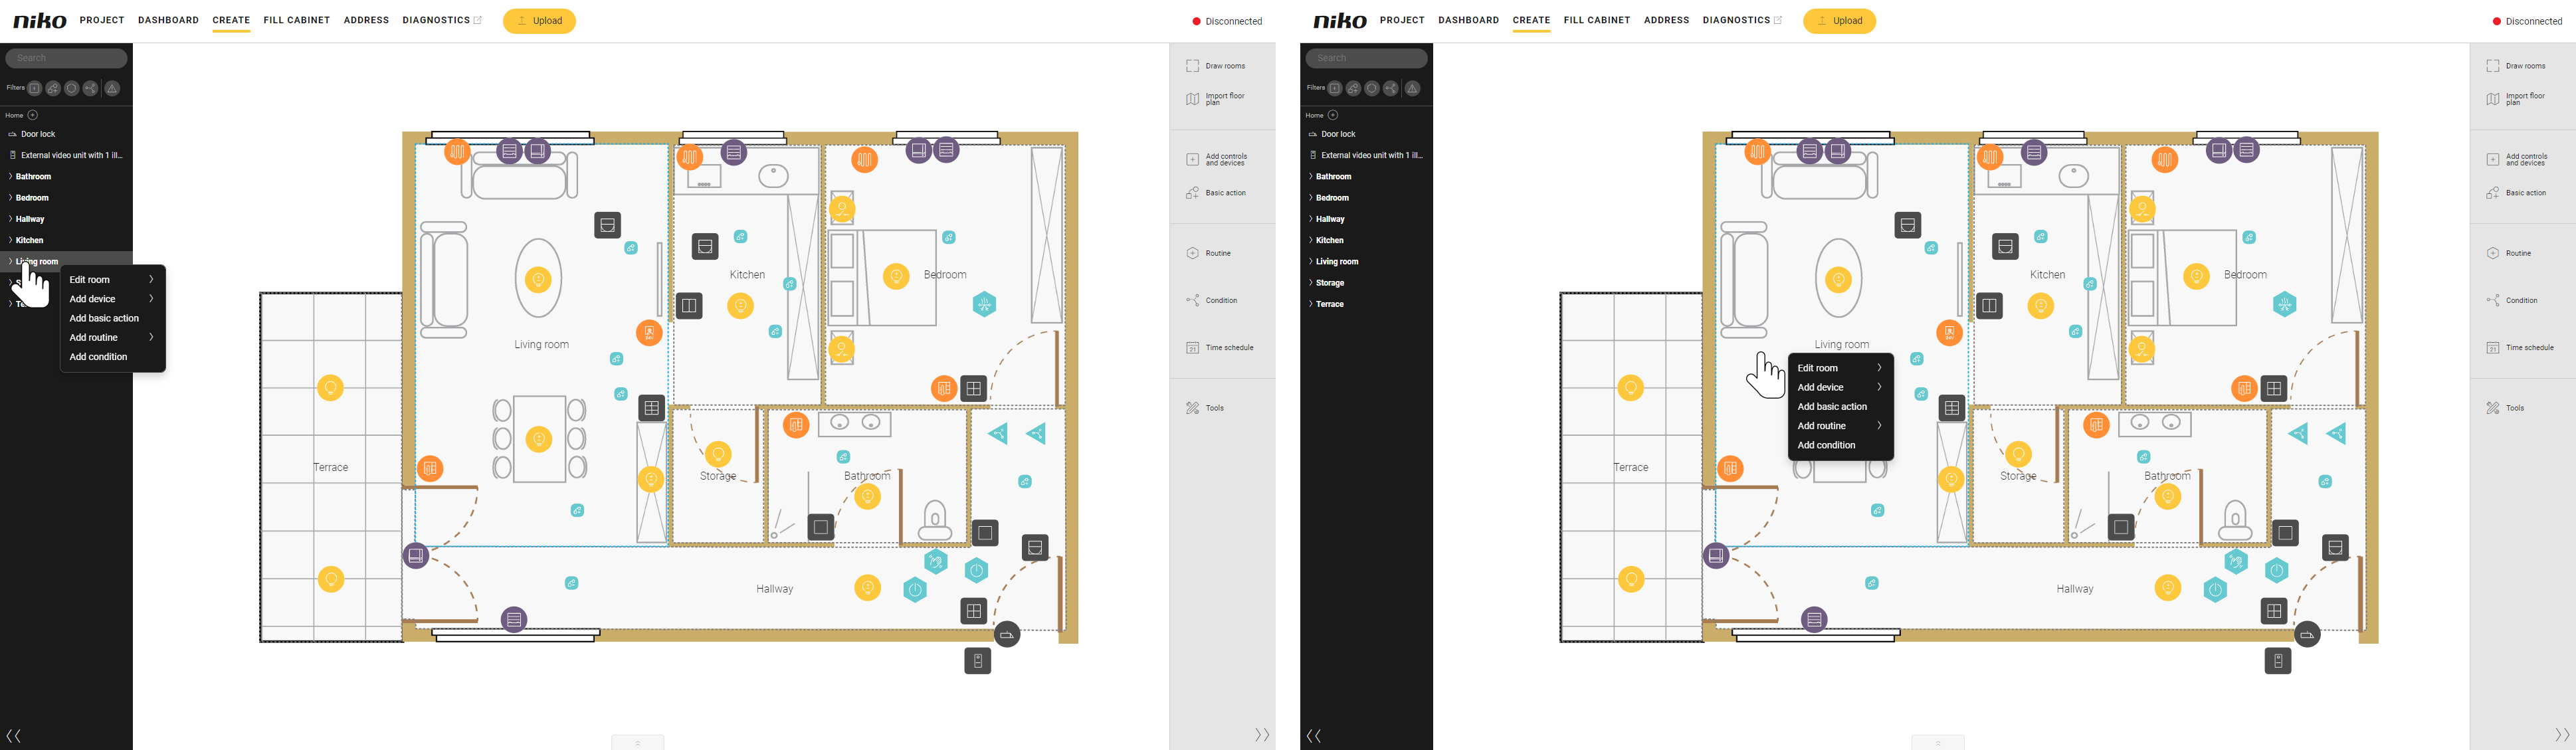Toggle the controls filter icon in left window
The width and height of the screenshot is (2576, 750).
(x=34, y=88)
